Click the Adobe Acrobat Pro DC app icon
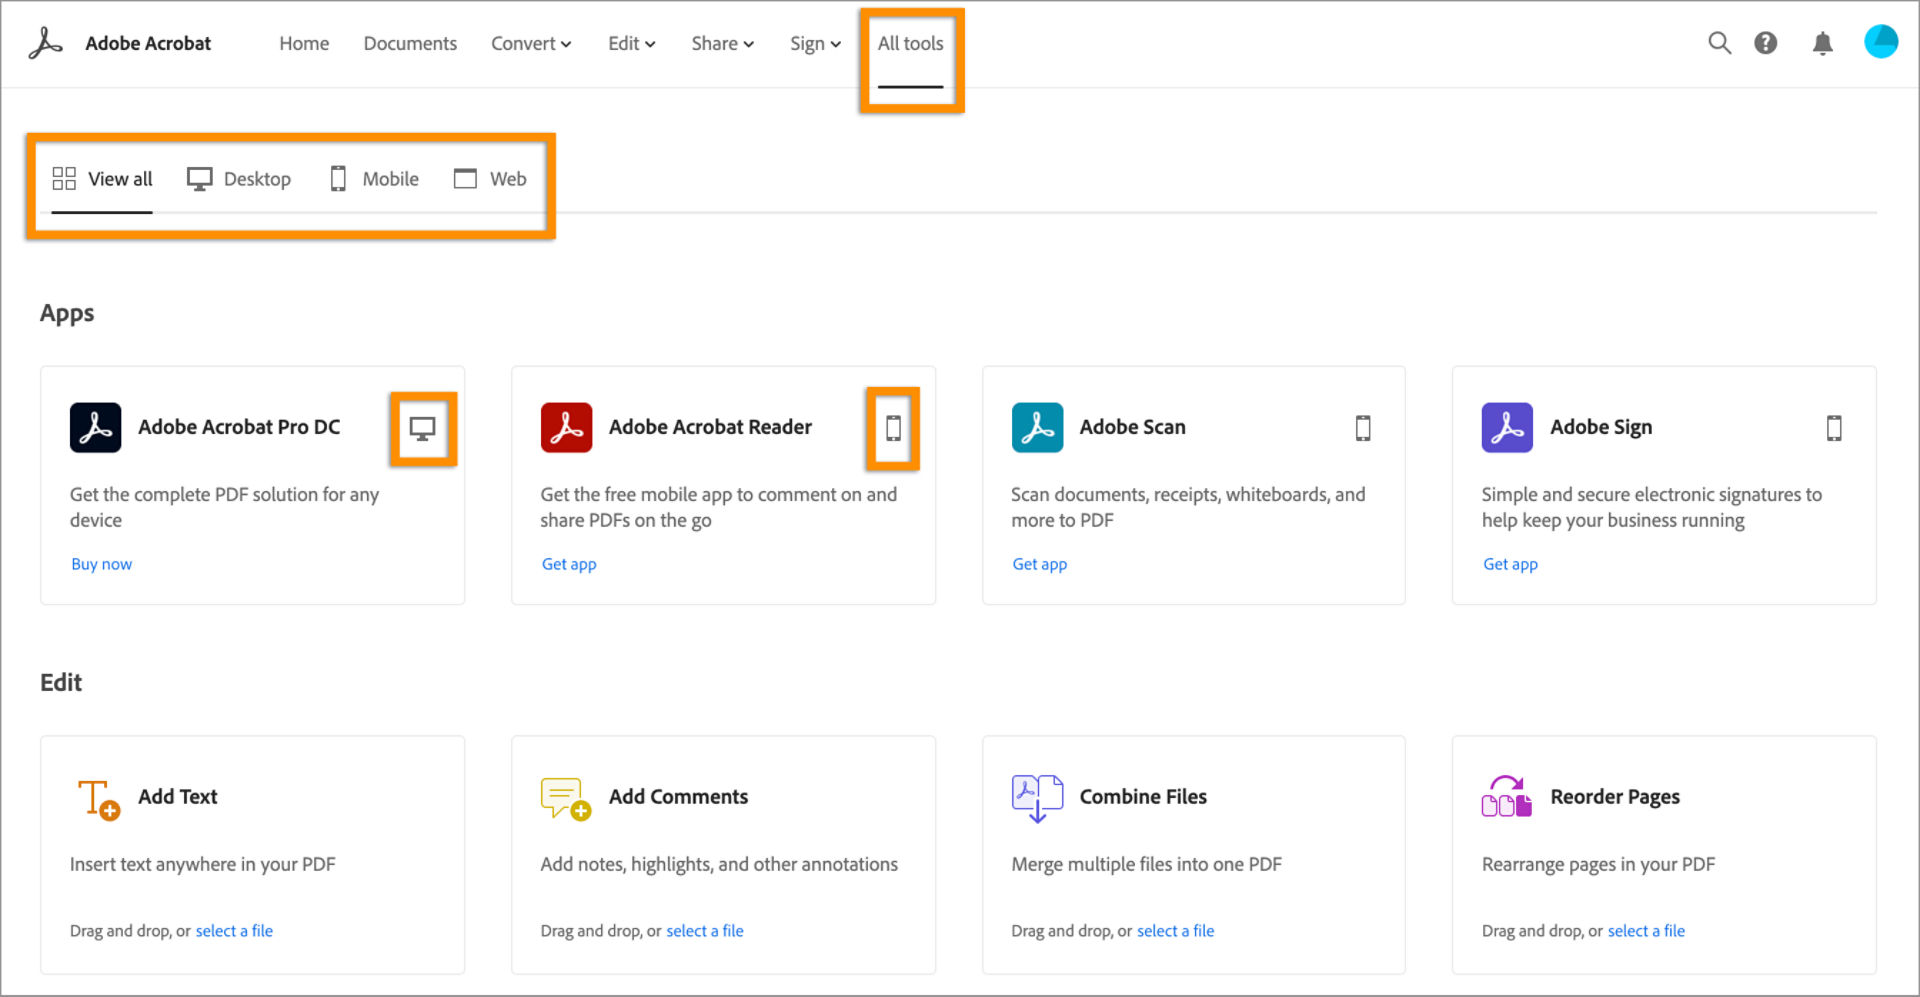Screen dimensions: 1920x997 pyautogui.click(x=95, y=427)
